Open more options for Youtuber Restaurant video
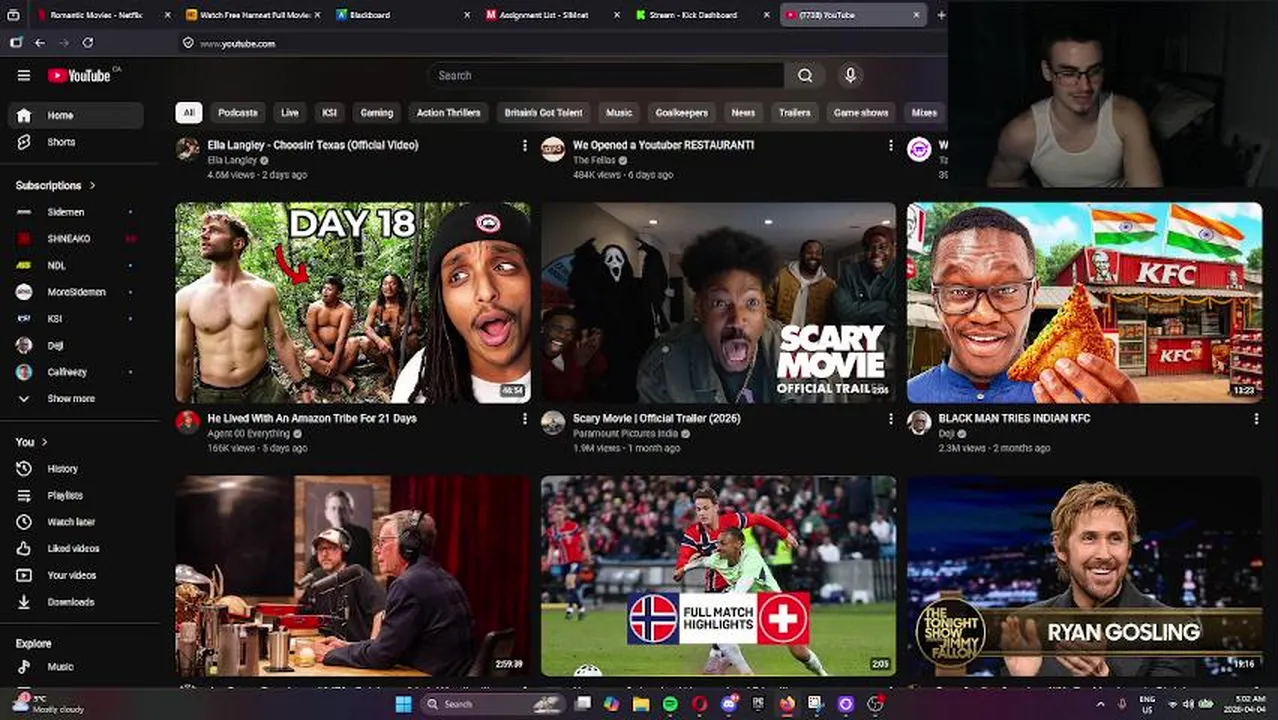1278x720 pixels. 891,146
